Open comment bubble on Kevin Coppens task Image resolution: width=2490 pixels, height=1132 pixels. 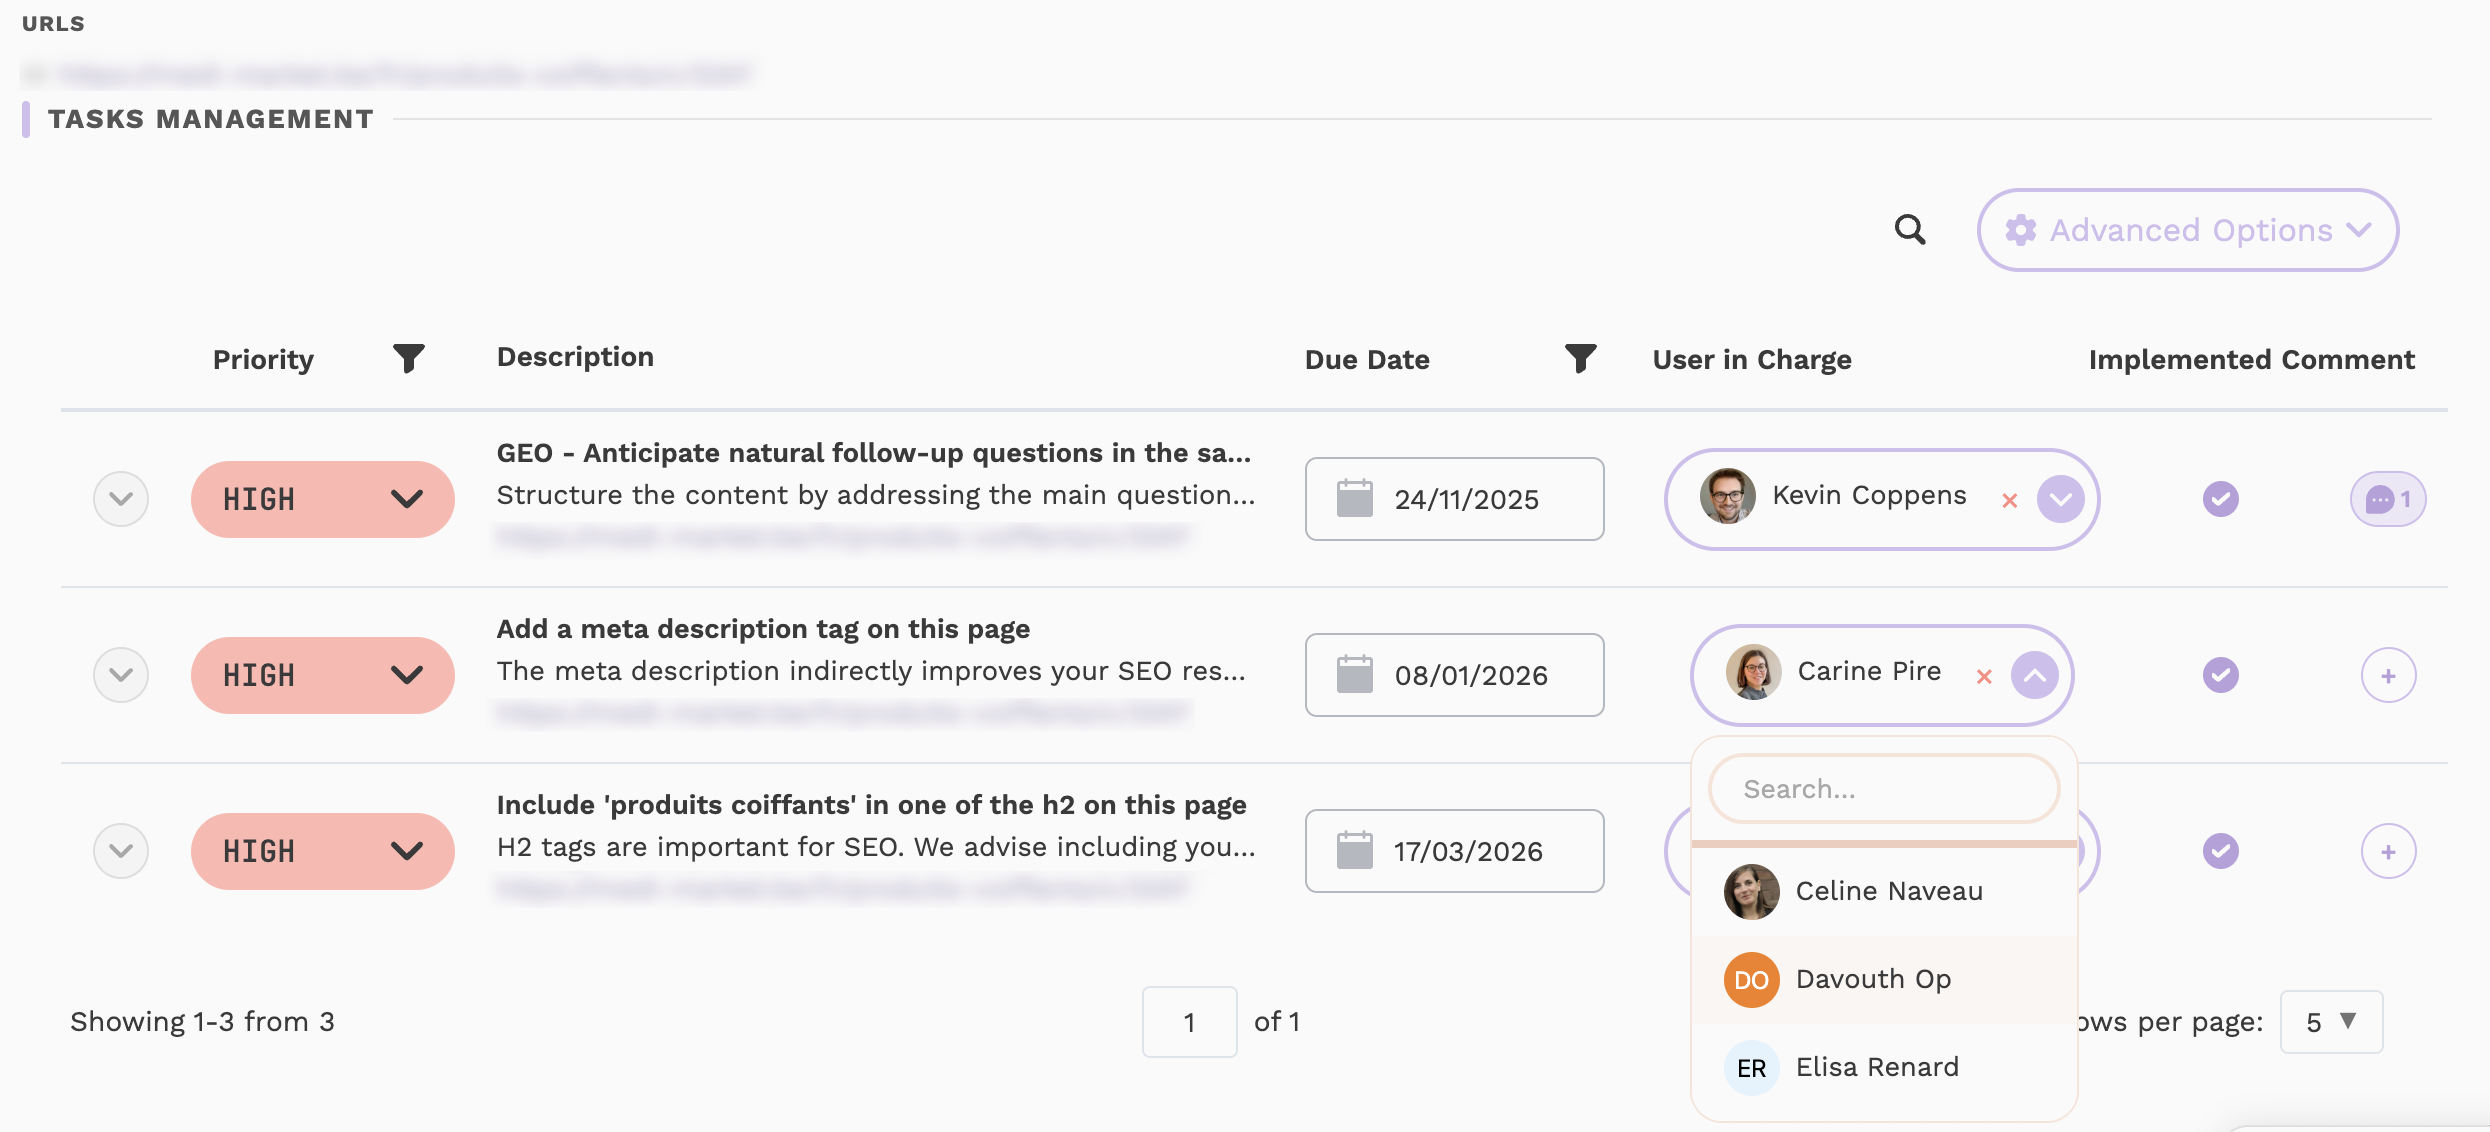[2387, 499]
